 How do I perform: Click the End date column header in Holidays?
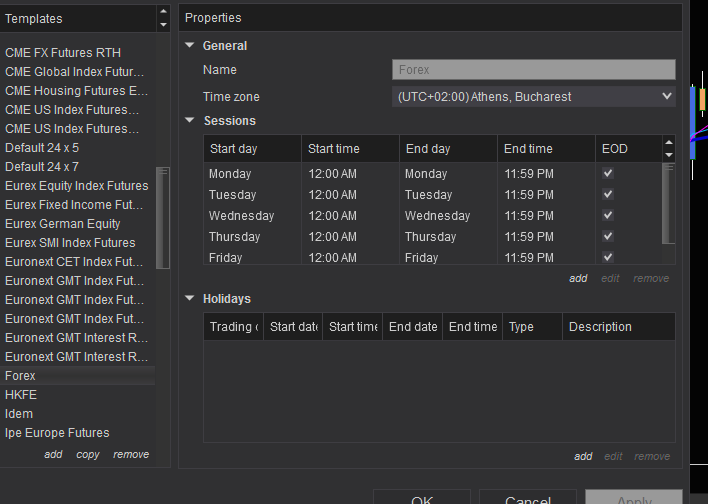click(413, 327)
